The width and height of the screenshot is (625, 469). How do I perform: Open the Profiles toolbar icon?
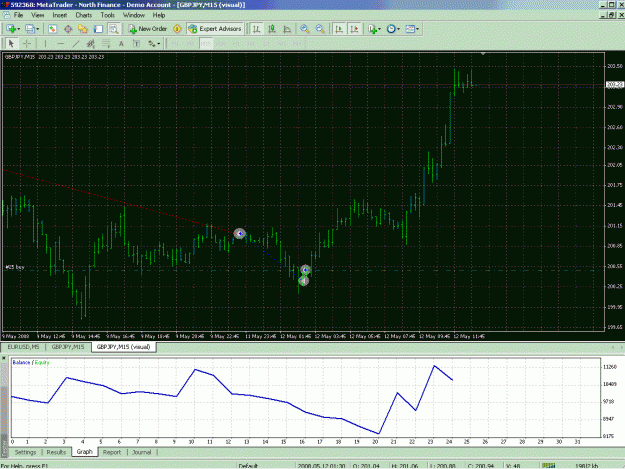click(x=29, y=29)
